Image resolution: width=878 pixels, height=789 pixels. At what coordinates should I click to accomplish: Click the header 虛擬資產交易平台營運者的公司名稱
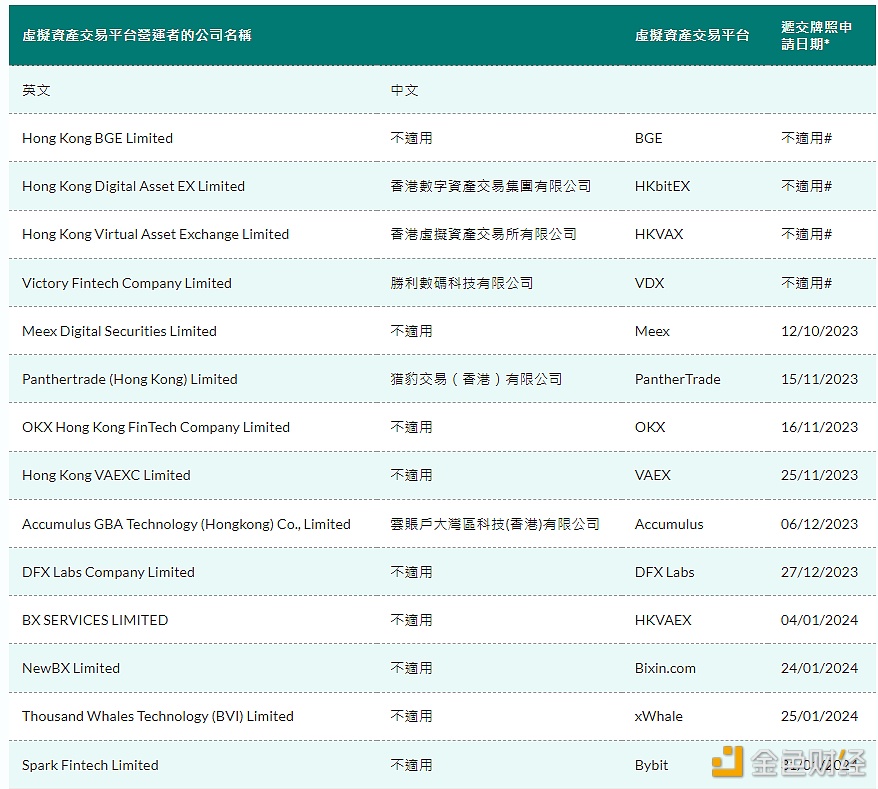click(x=137, y=35)
